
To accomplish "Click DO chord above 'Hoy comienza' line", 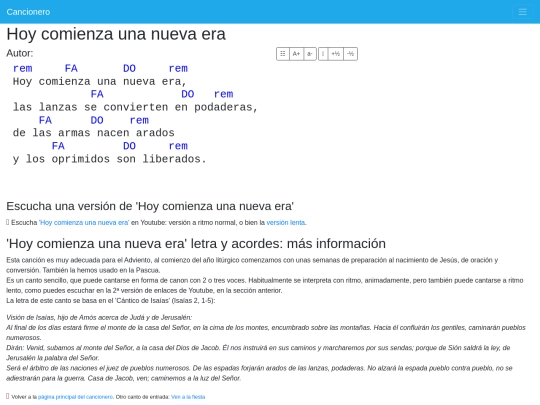I will point(129,69).
